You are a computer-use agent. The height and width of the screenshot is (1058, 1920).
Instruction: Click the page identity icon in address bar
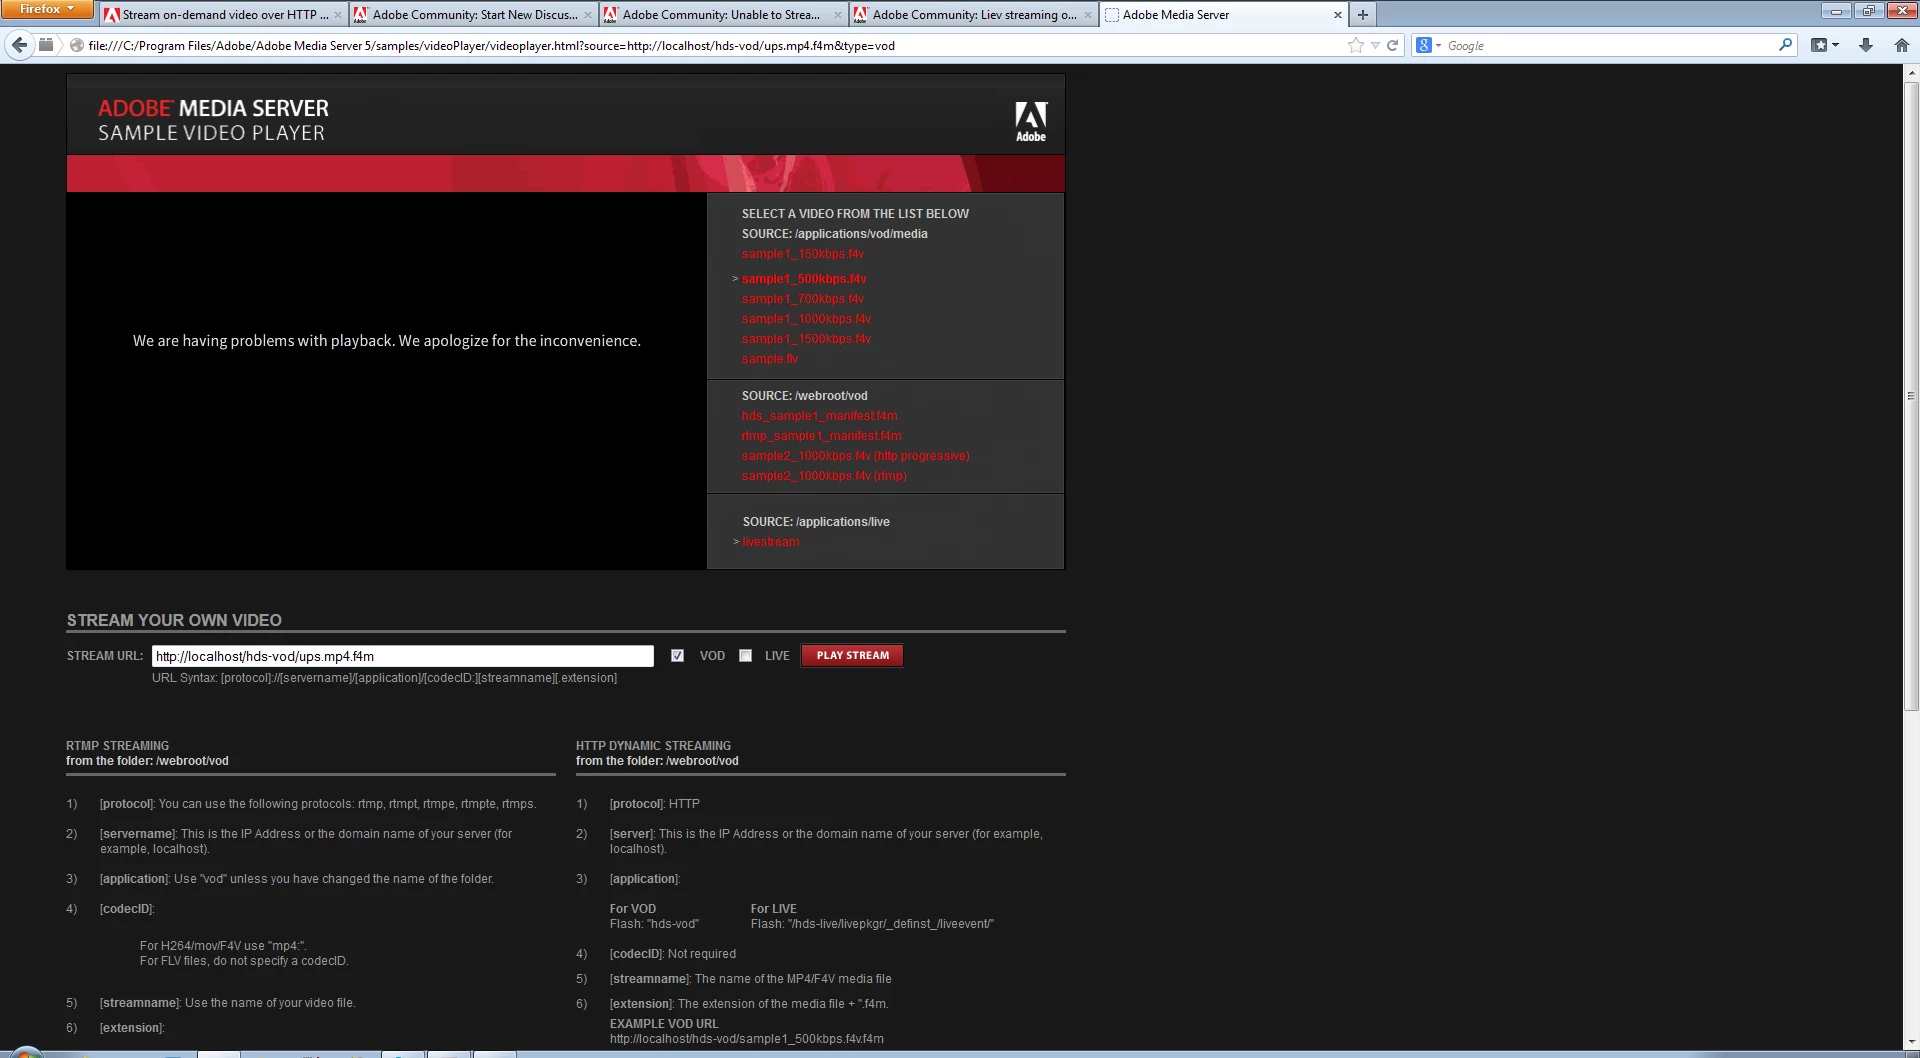(x=77, y=45)
